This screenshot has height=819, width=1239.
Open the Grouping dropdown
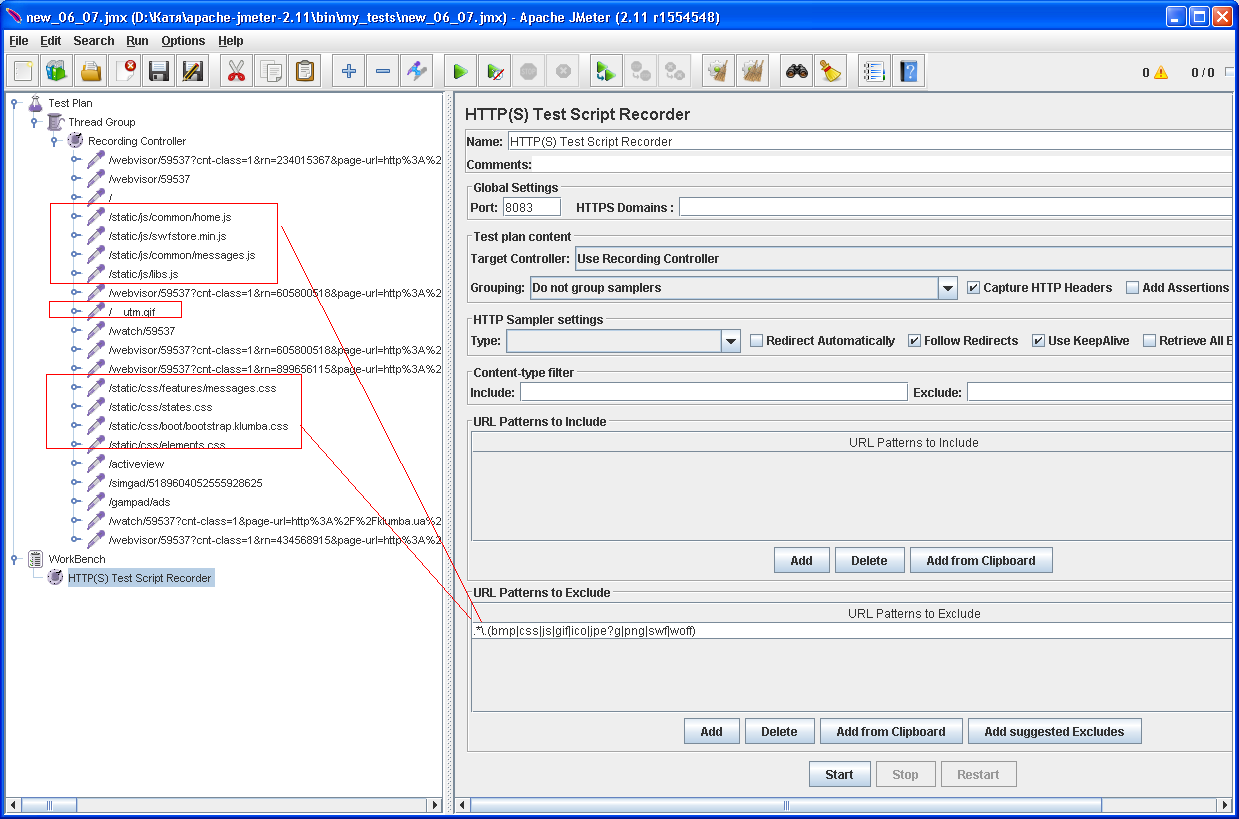946,287
